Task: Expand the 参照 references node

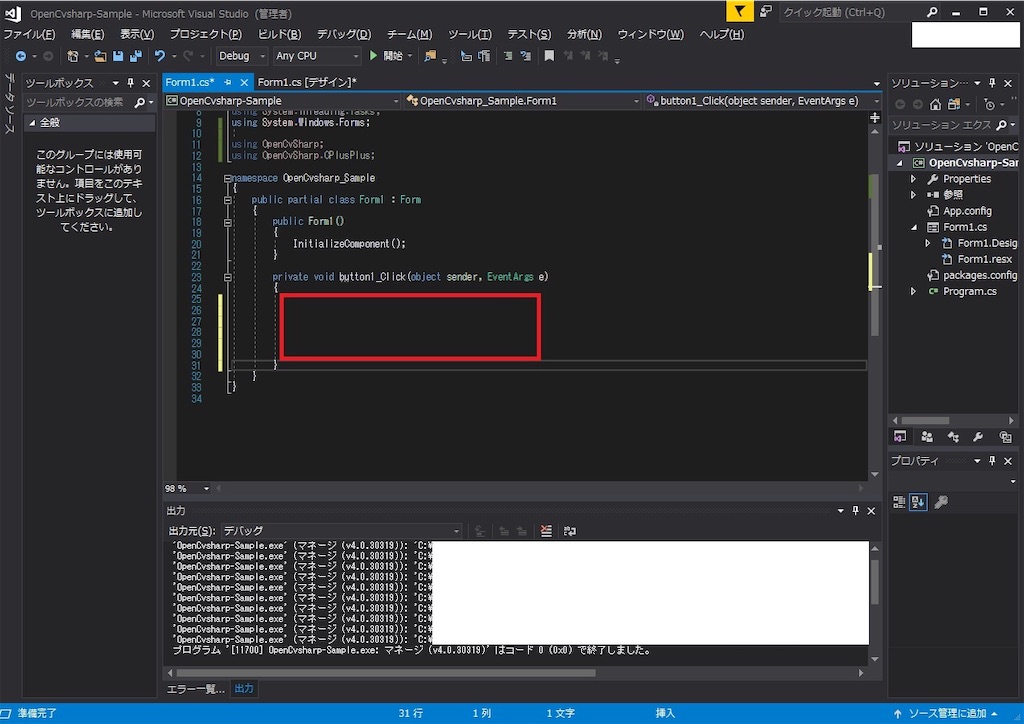Action: click(913, 195)
